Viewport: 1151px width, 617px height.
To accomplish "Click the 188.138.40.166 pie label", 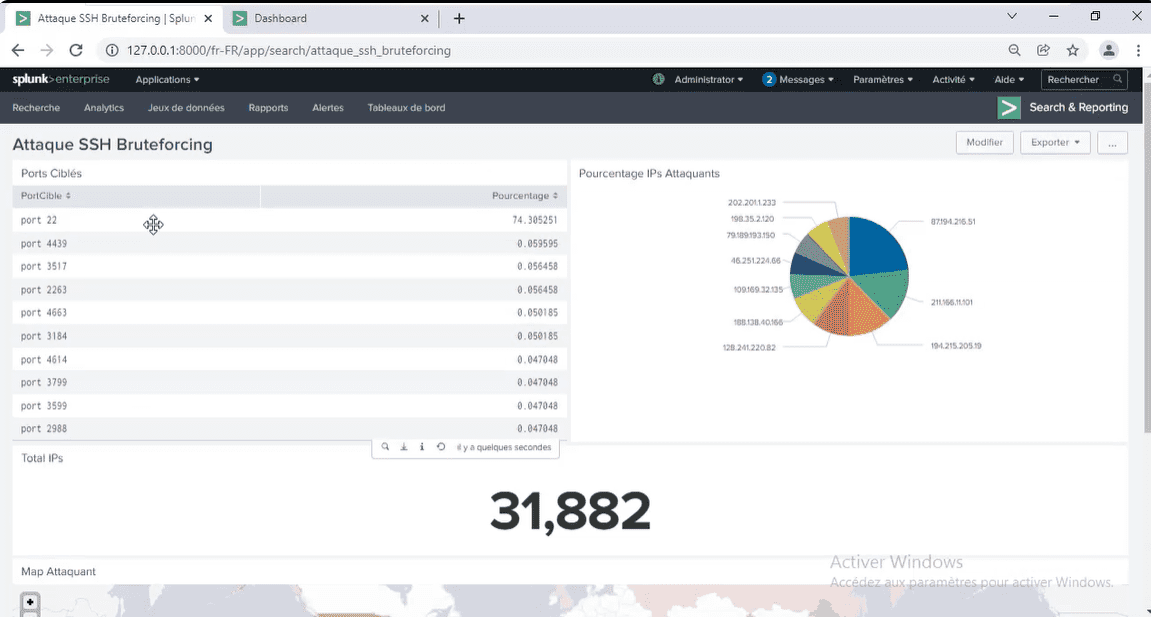I will (x=758, y=322).
